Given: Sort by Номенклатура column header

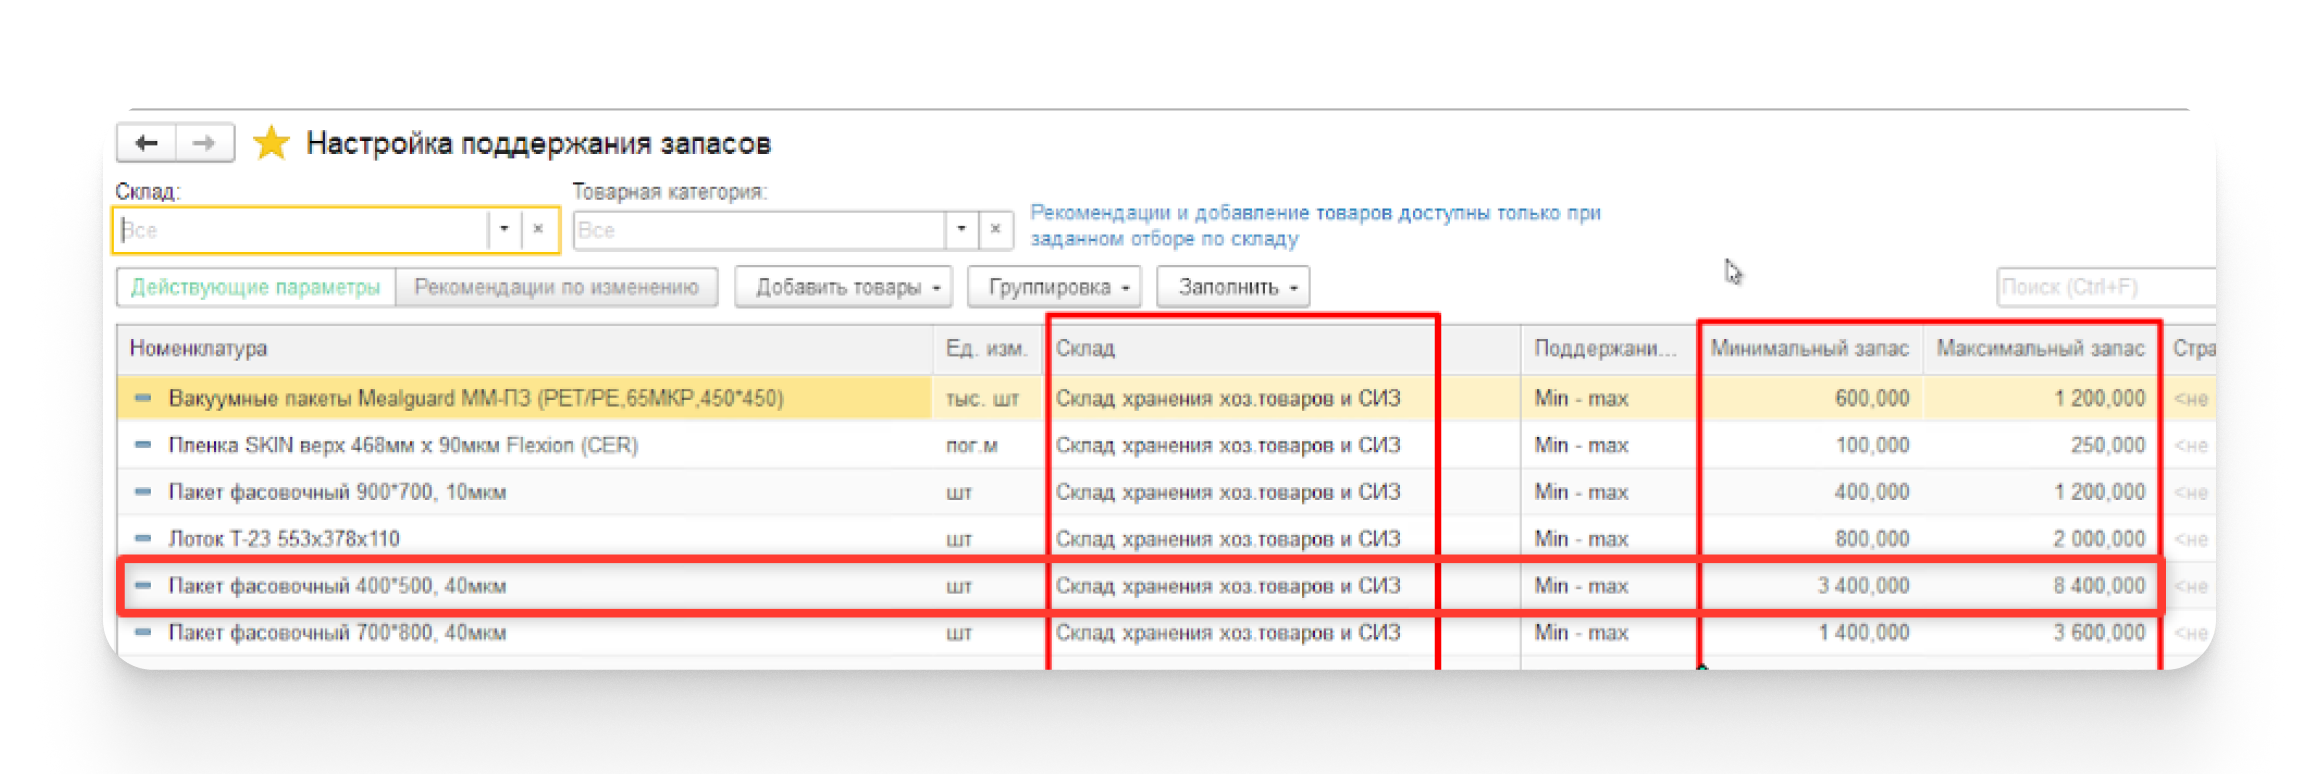Looking at the screenshot, I should pyautogui.click(x=198, y=348).
